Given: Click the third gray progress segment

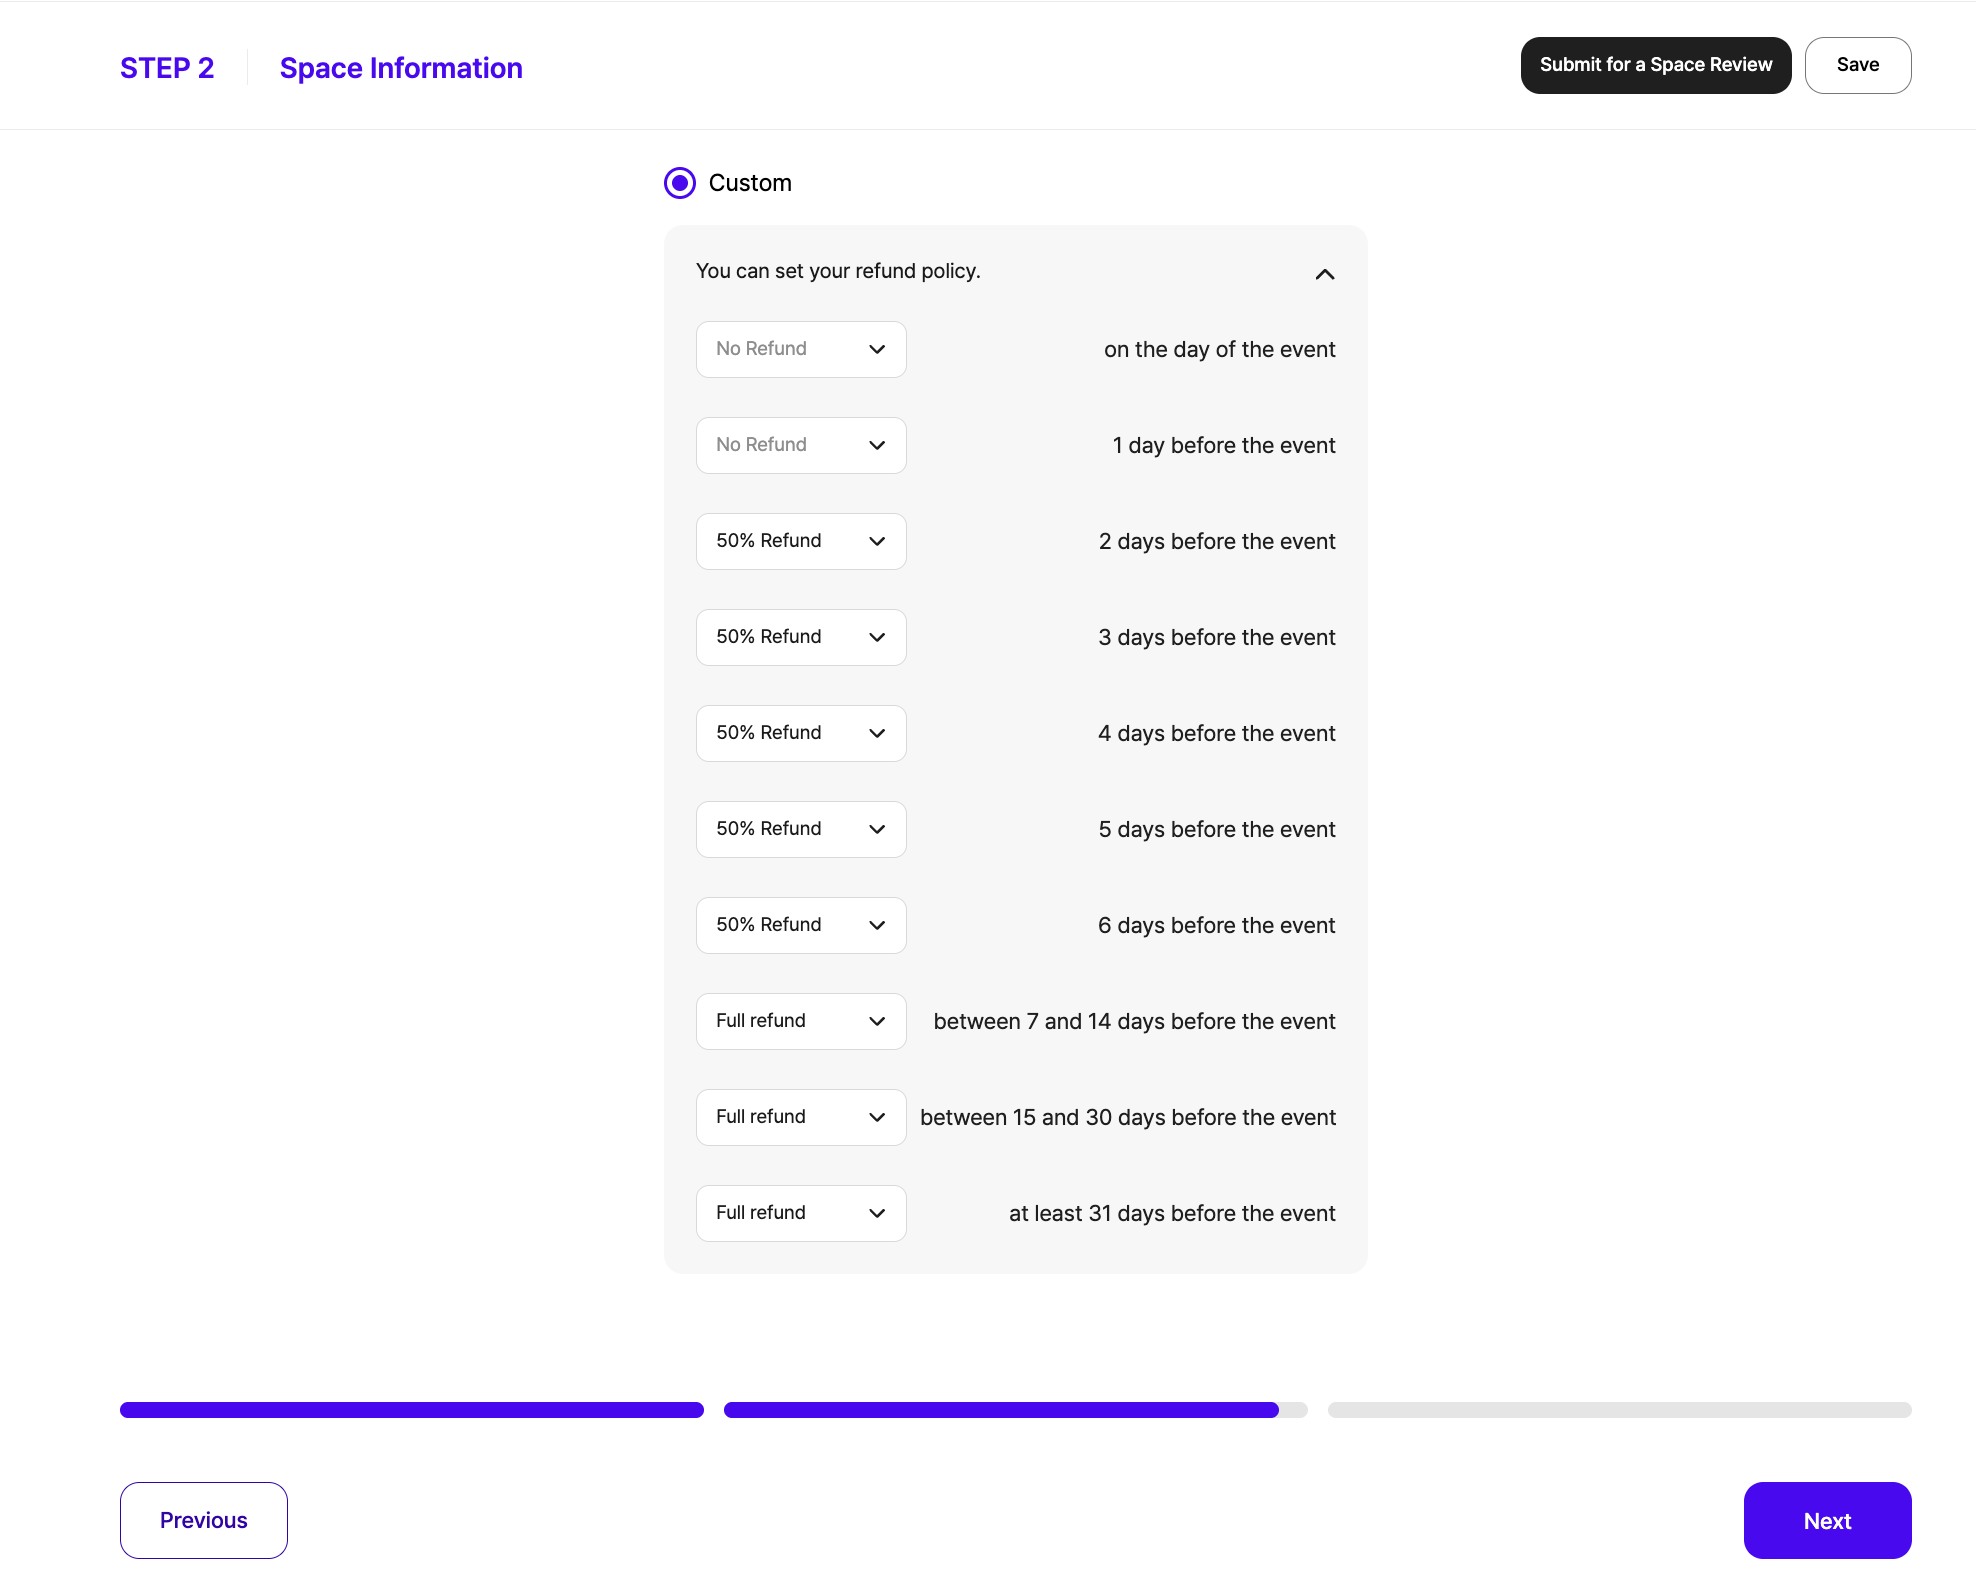Looking at the screenshot, I should tap(1619, 1410).
